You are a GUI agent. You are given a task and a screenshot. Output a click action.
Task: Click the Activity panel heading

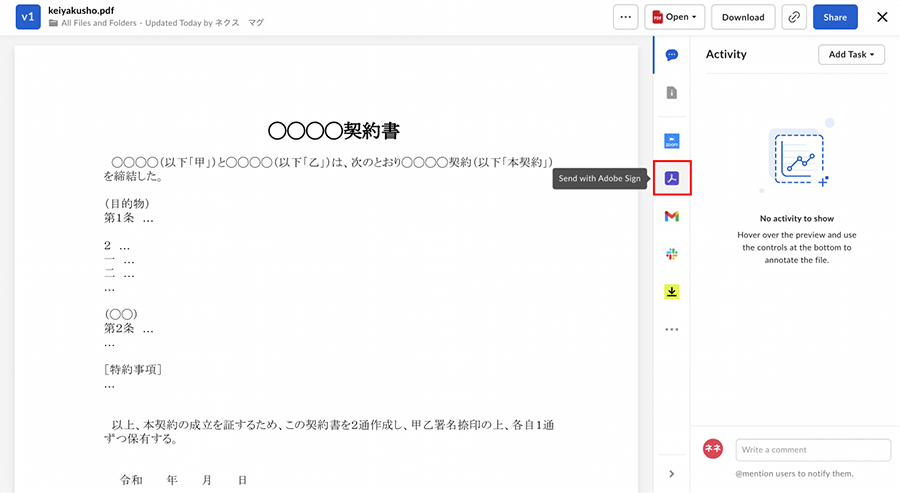coord(726,55)
